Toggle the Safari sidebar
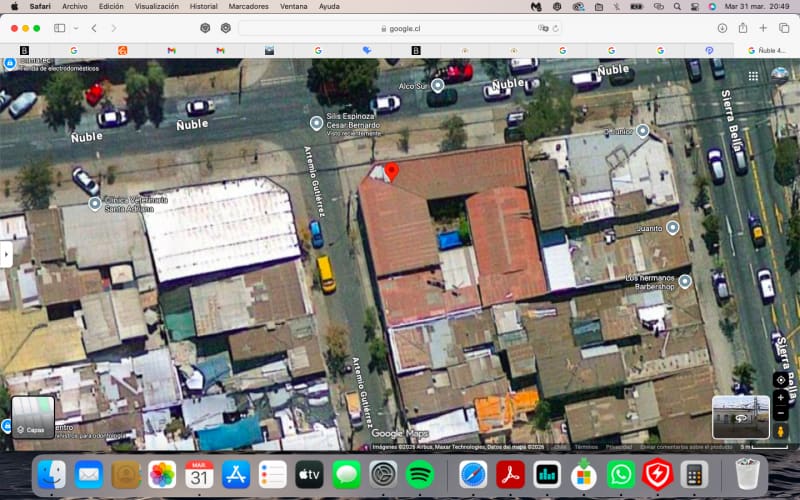This screenshot has width=800, height=500. click(x=60, y=28)
